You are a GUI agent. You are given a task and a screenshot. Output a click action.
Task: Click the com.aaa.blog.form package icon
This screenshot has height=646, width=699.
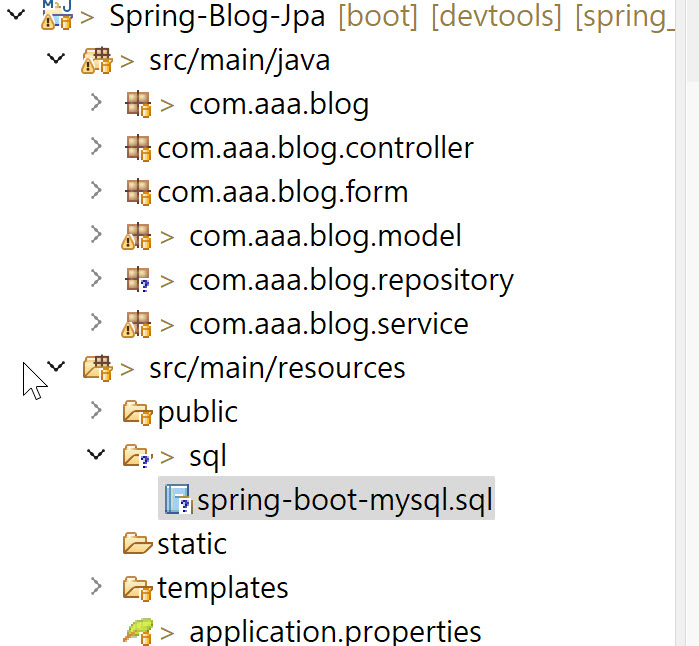point(138,192)
